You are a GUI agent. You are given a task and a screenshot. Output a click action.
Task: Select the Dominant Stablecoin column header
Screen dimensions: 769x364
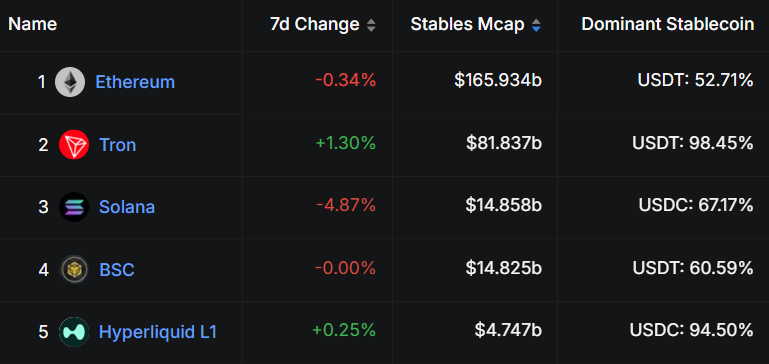tap(667, 24)
